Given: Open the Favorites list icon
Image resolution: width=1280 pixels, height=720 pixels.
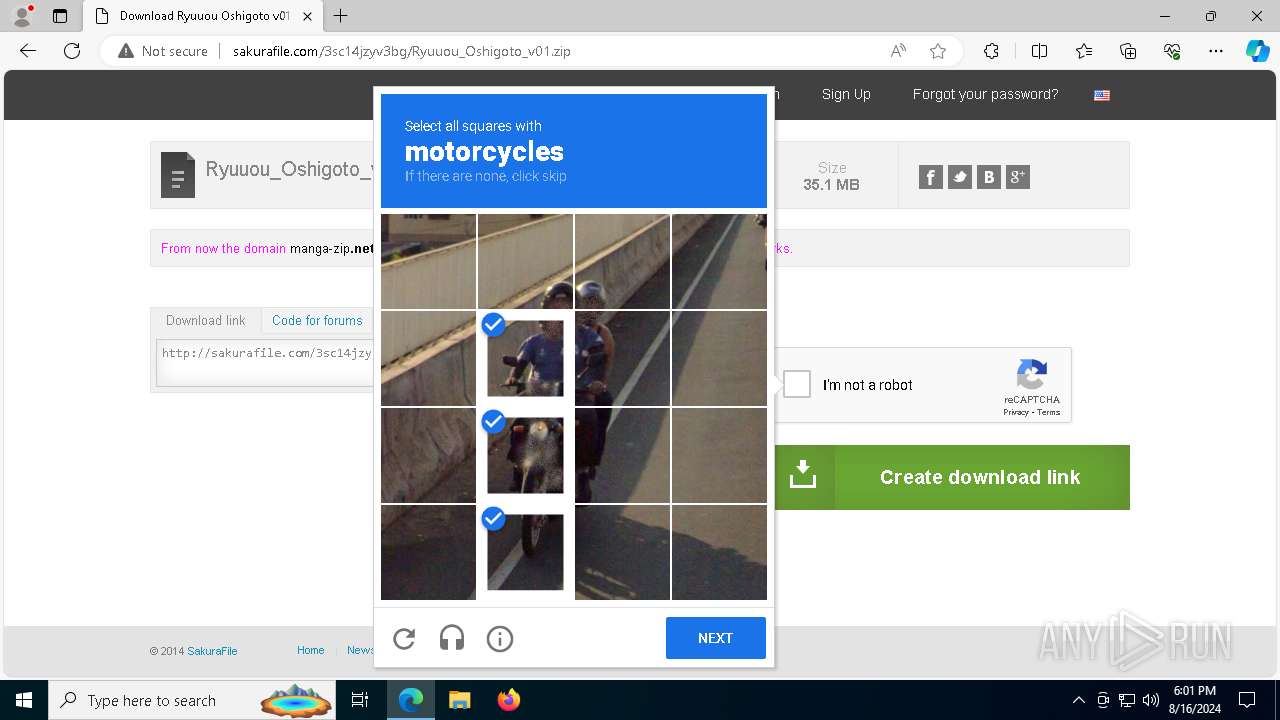Looking at the screenshot, I should [x=1084, y=51].
